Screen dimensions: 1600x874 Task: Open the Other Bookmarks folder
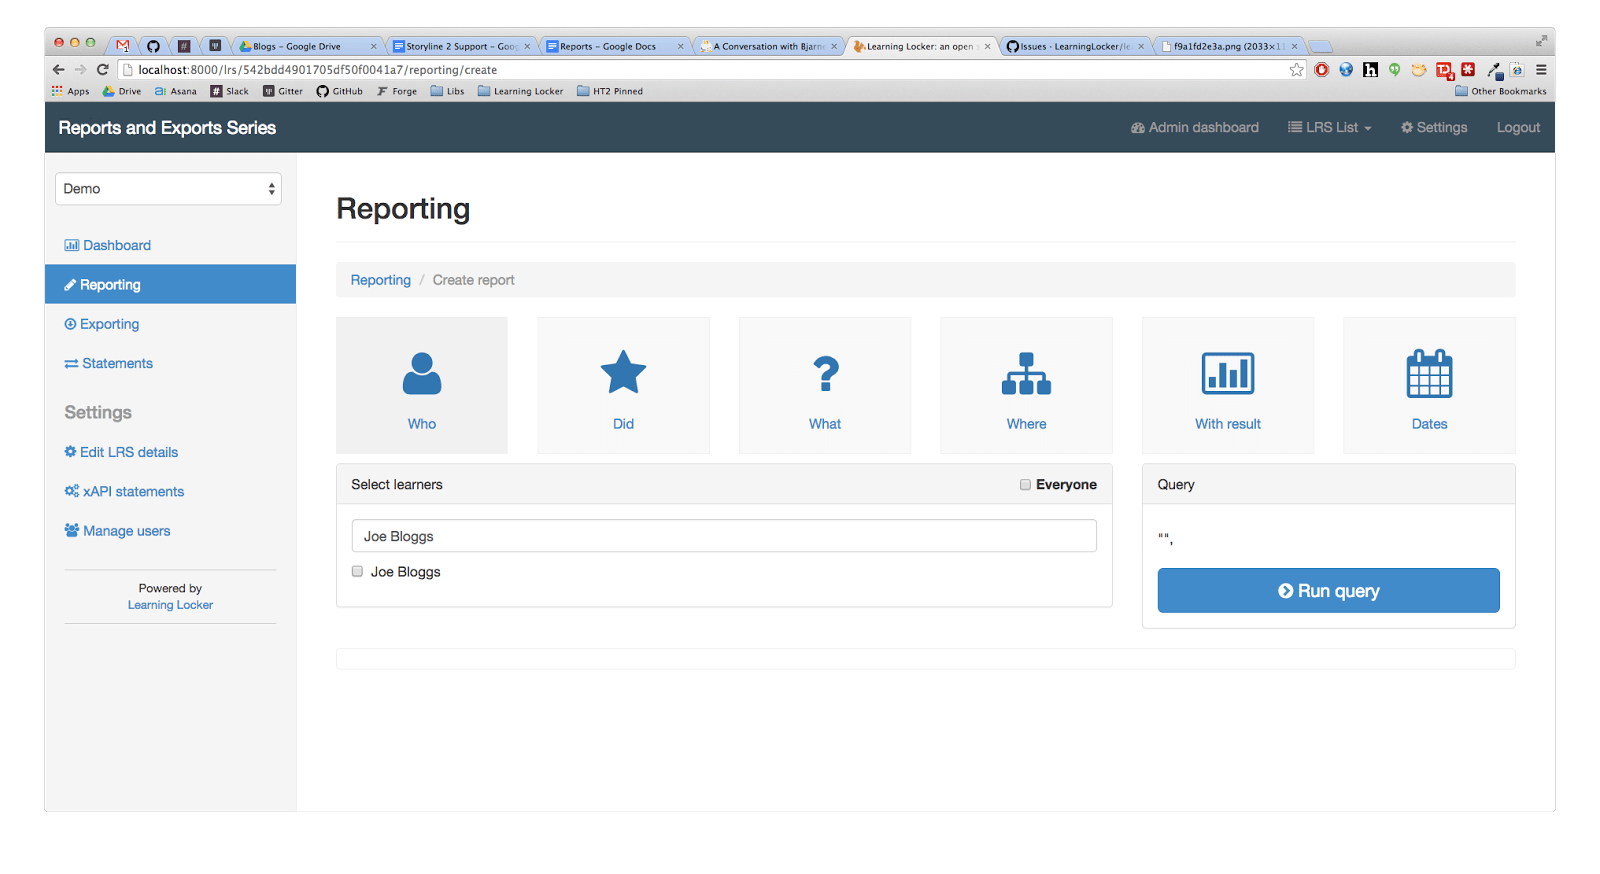click(x=1501, y=91)
